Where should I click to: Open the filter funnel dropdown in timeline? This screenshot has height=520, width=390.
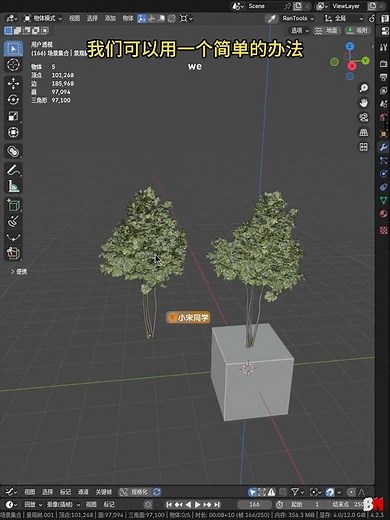(x=297, y=492)
